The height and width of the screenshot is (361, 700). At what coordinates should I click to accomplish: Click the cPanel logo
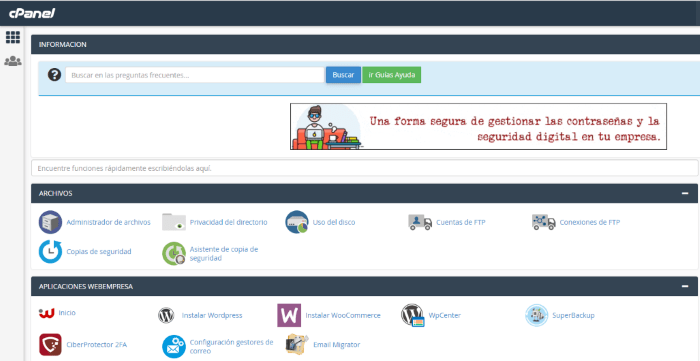pyautogui.click(x=32, y=13)
